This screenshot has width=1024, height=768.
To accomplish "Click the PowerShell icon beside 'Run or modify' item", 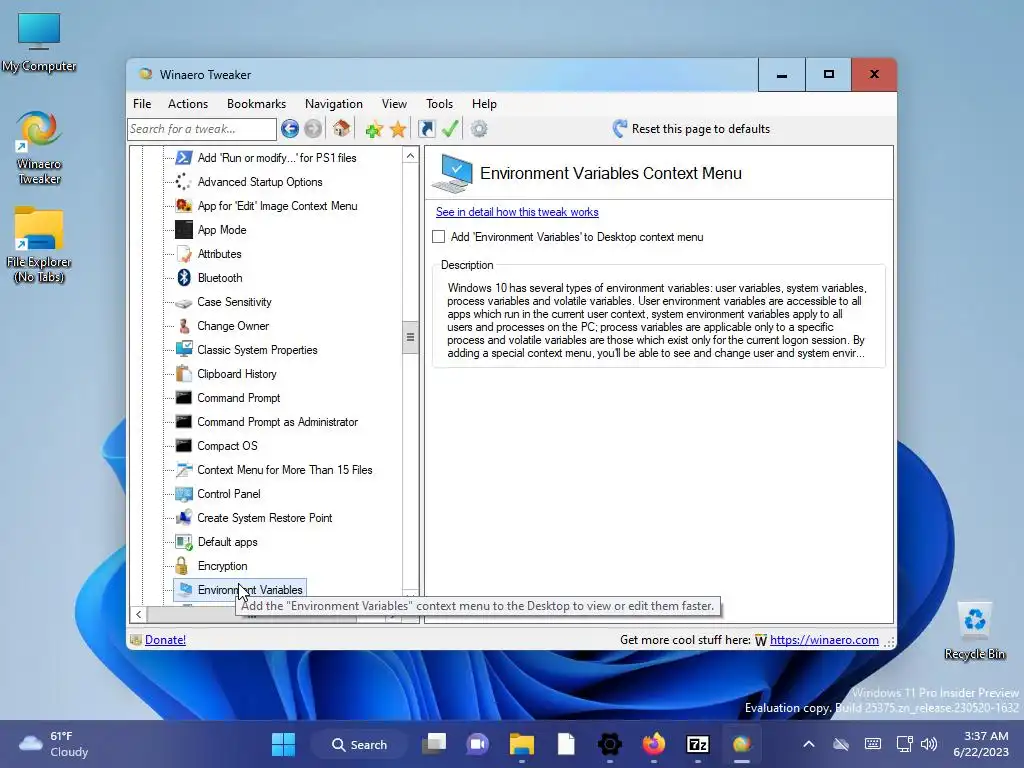I will coord(184,157).
